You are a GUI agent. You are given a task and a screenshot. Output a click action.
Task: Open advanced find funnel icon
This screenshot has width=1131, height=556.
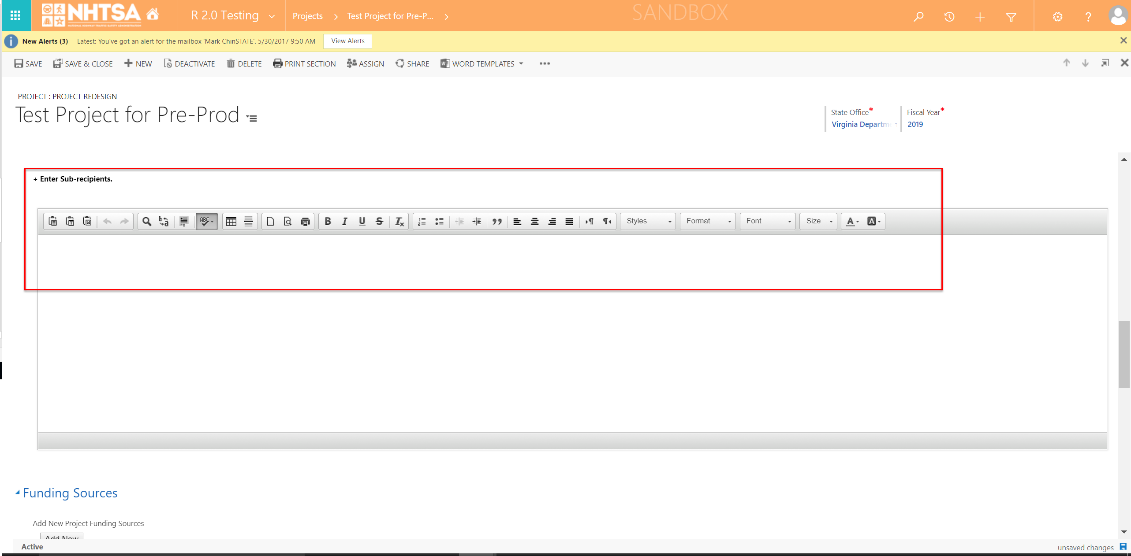tap(1011, 17)
